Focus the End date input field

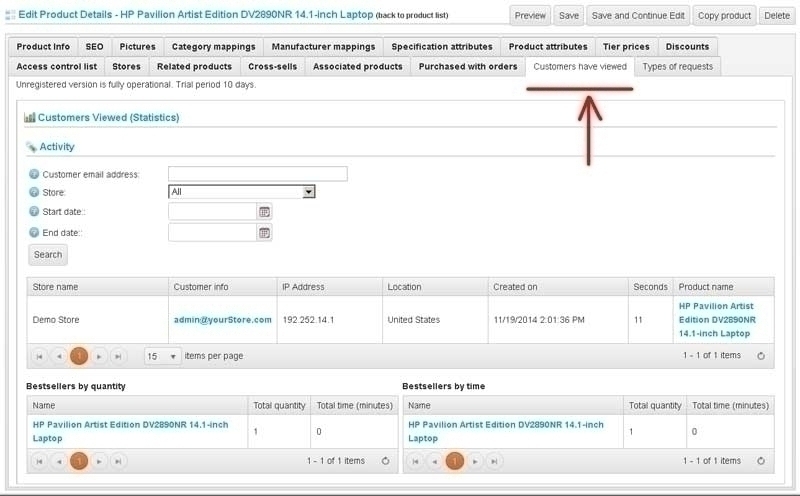[x=213, y=233]
